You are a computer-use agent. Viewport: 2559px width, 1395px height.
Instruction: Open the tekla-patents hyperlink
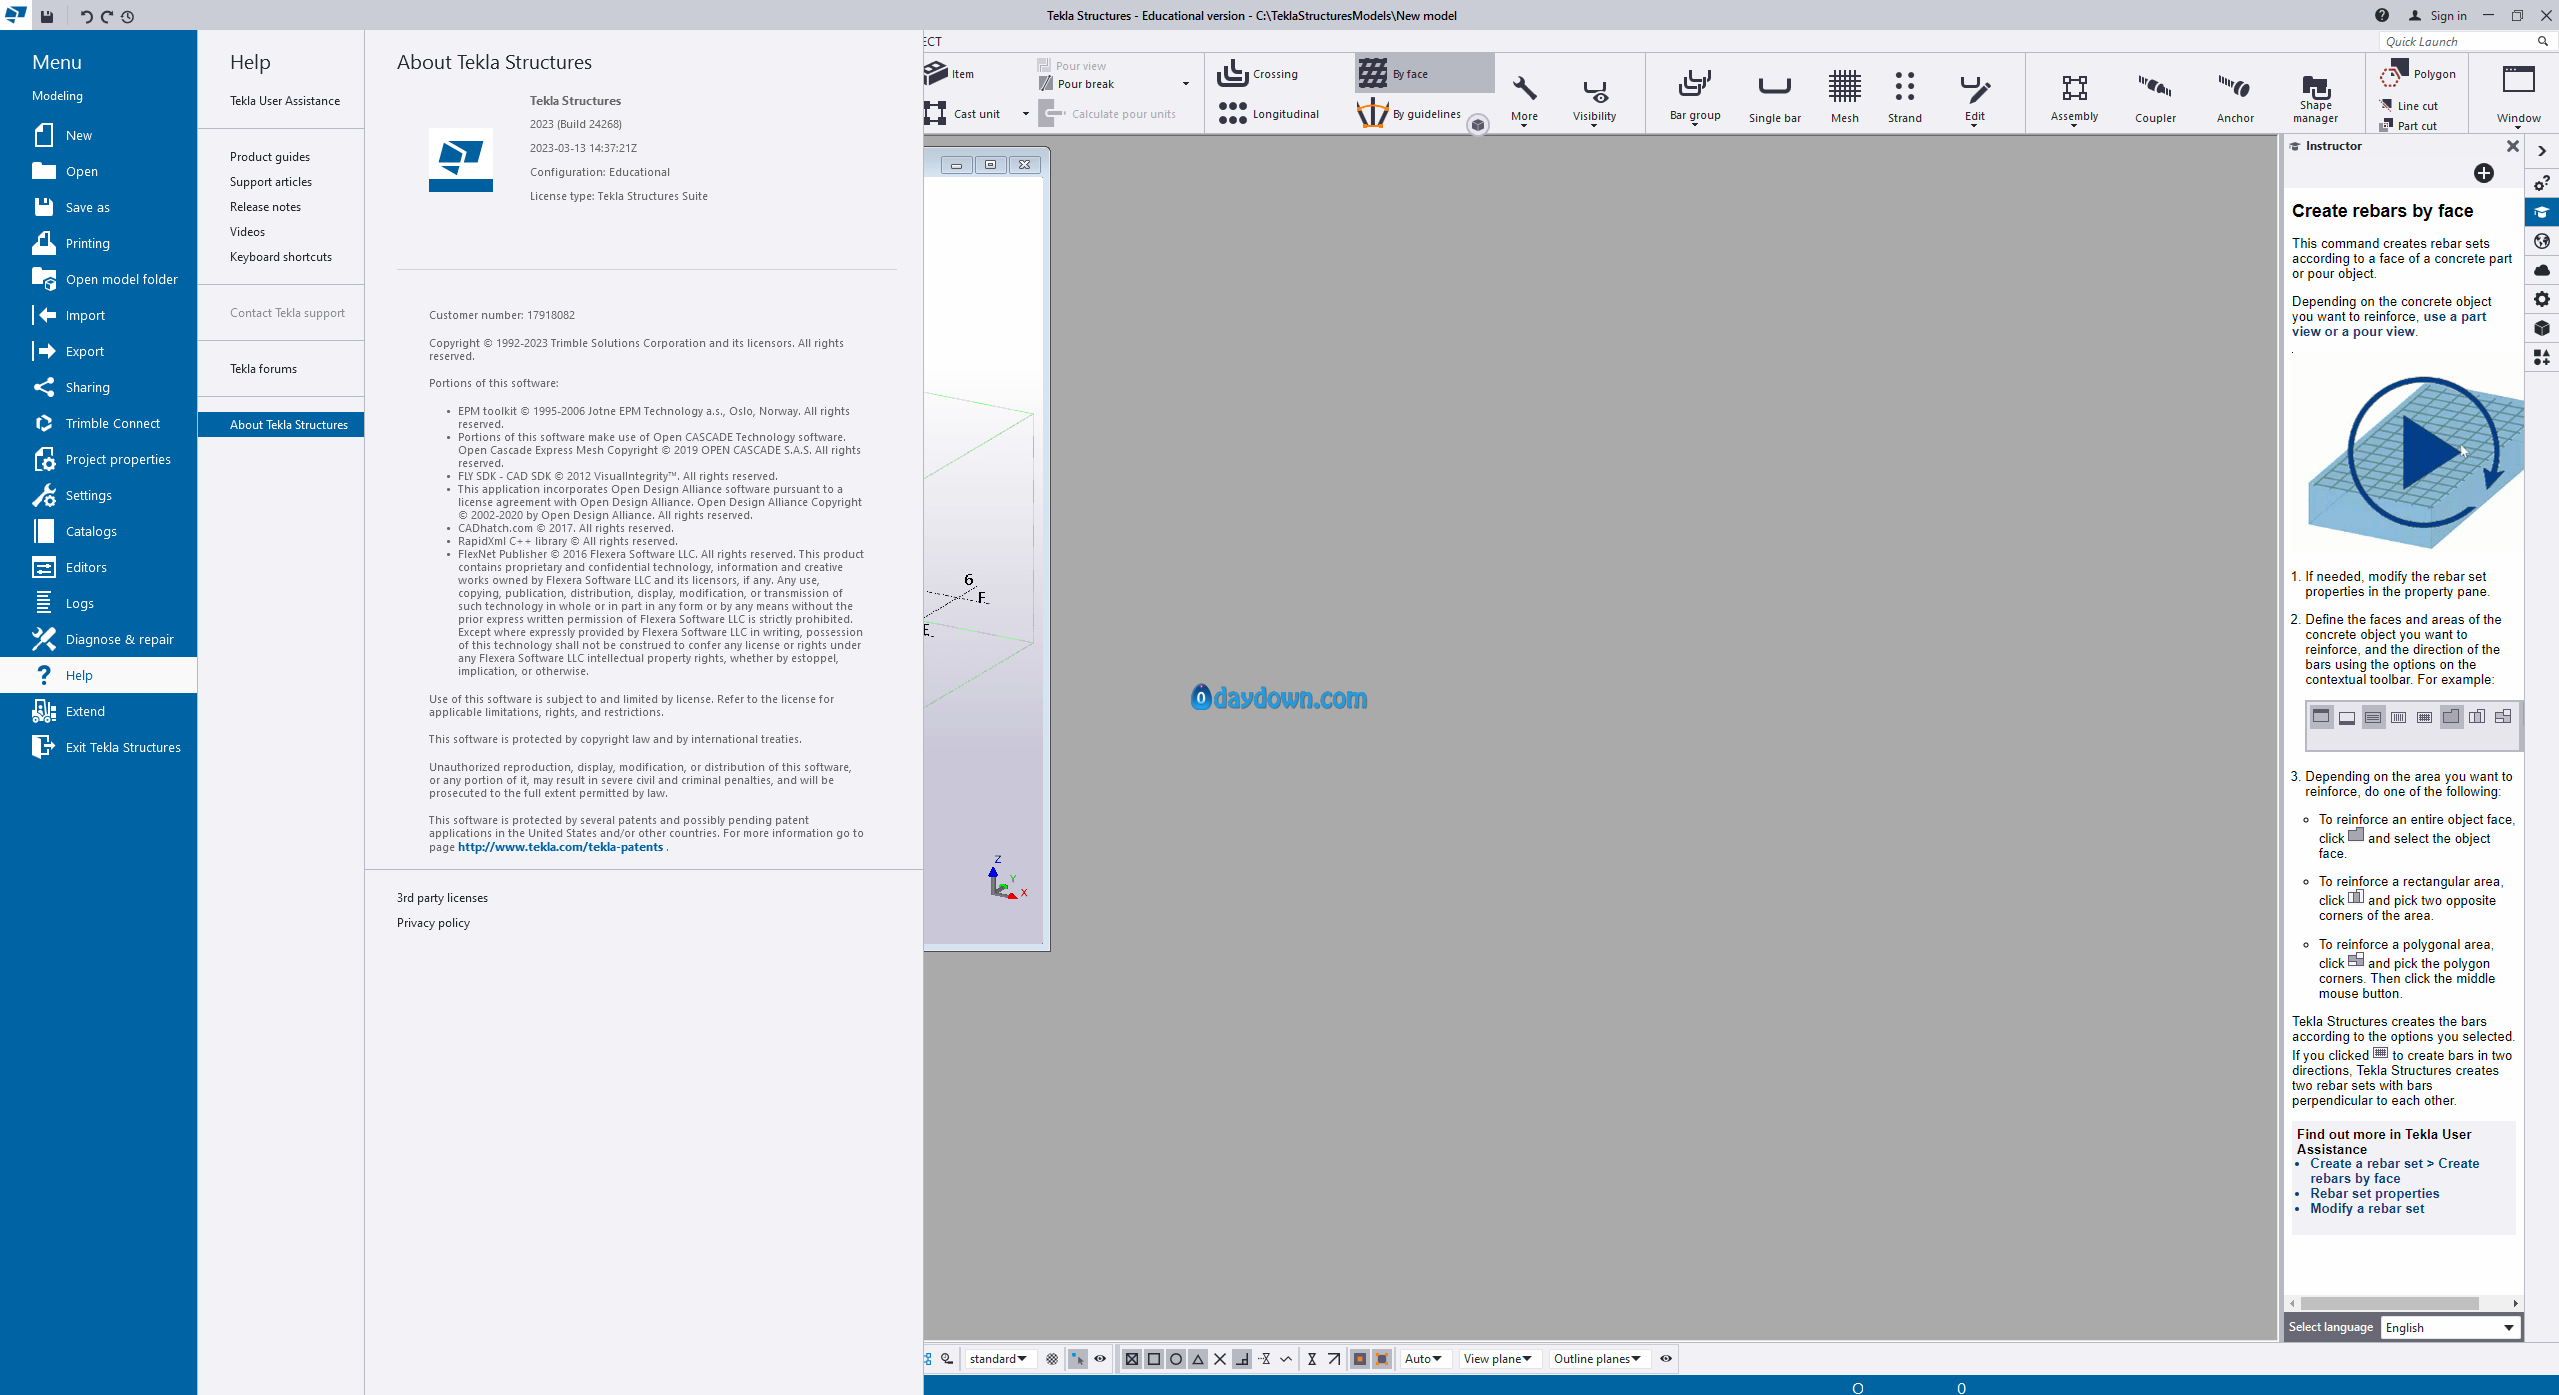pyautogui.click(x=560, y=847)
